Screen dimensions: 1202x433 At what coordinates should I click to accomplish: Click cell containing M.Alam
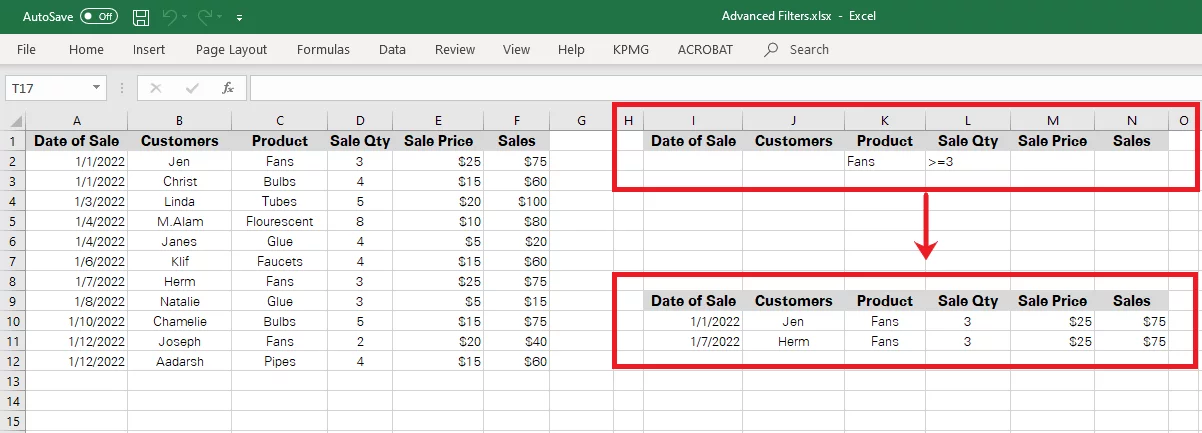pyautogui.click(x=179, y=221)
